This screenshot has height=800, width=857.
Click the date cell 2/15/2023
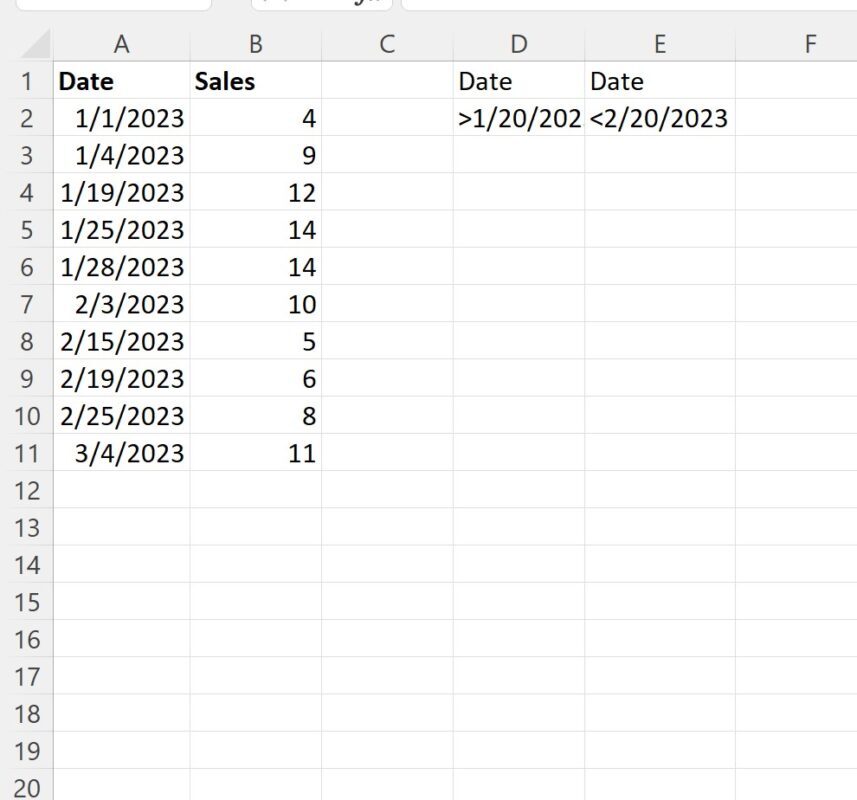coord(121,342)
